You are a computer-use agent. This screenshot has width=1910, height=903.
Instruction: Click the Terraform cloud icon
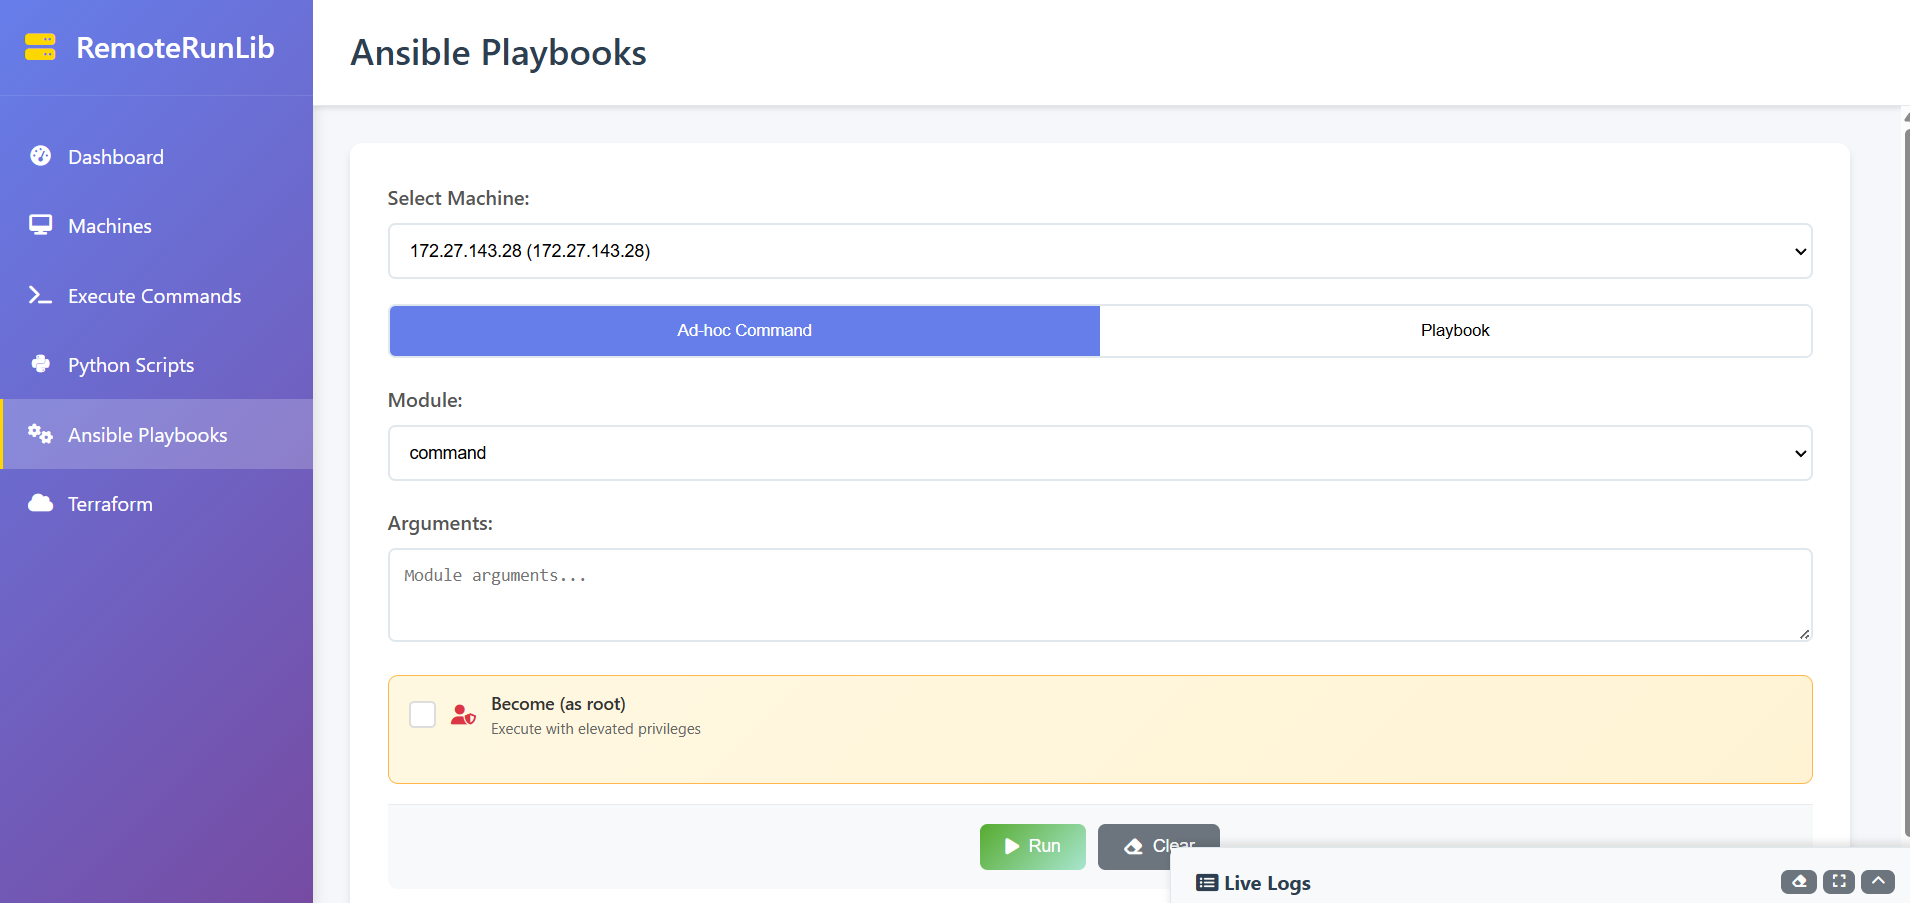point(40,503)
